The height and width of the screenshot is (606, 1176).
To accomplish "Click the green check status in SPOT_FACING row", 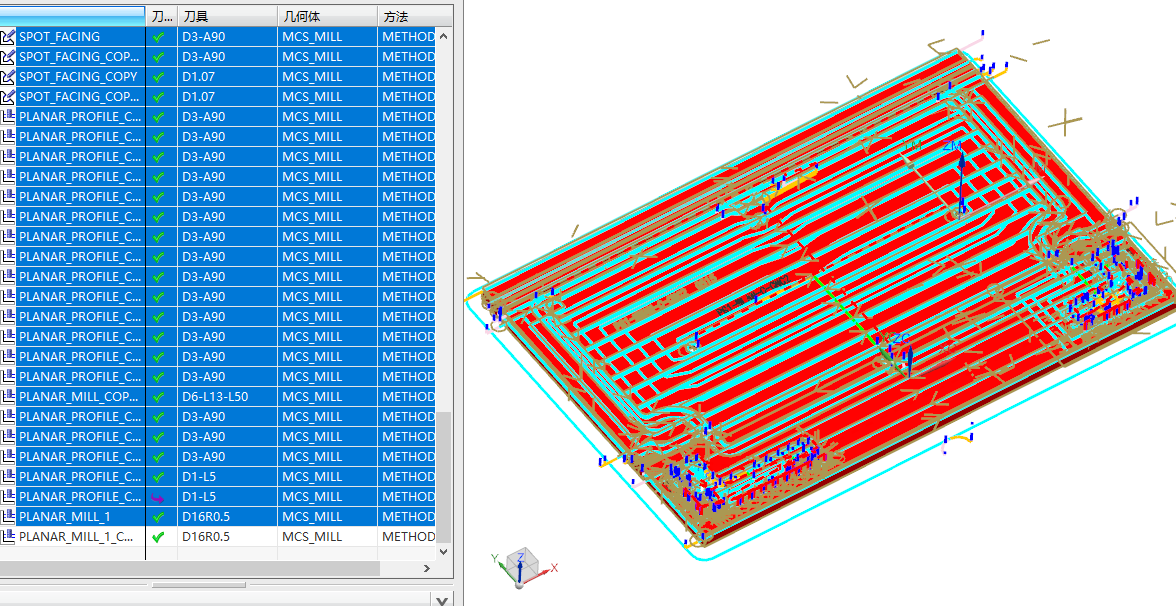I will click(x=158, y=36).
